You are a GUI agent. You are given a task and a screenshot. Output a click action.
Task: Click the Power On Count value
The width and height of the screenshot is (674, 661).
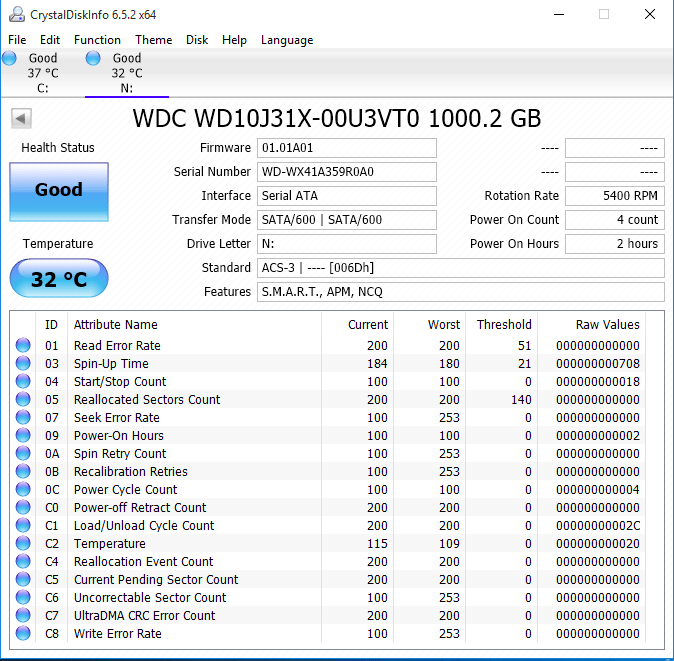(615, 220)
